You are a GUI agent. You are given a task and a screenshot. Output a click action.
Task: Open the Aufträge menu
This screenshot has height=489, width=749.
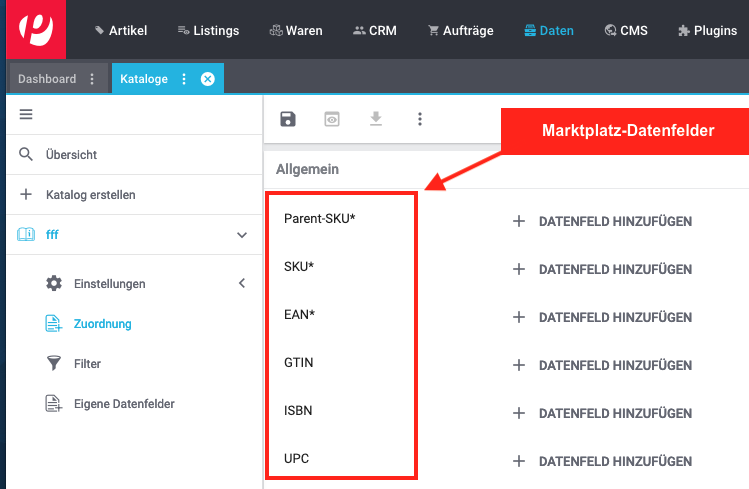tap(460, 31)
